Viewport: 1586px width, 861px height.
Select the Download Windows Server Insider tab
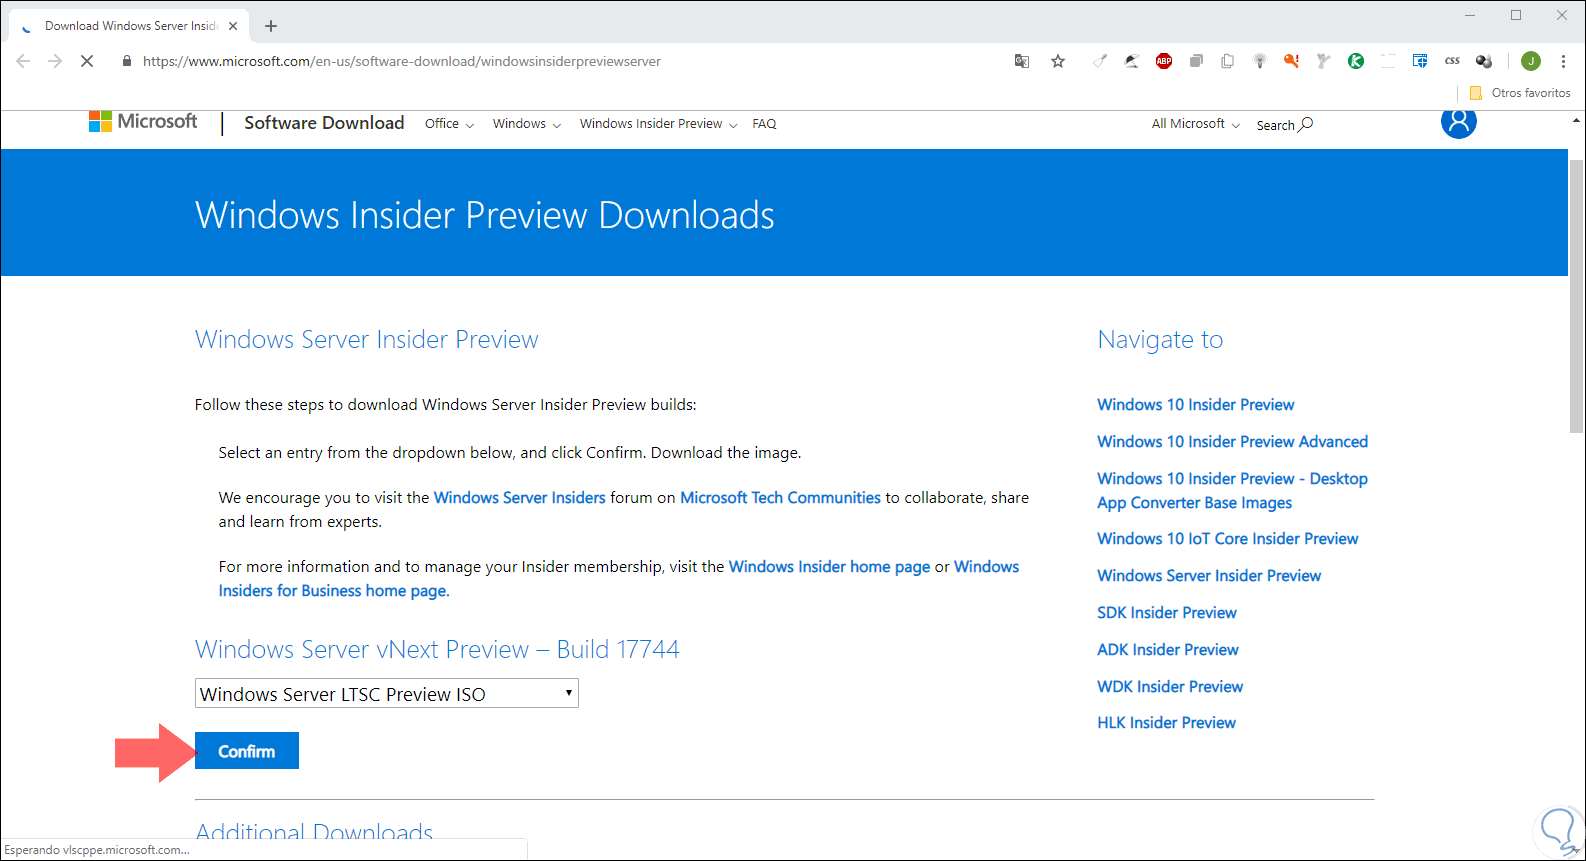(x=129, y=26)
